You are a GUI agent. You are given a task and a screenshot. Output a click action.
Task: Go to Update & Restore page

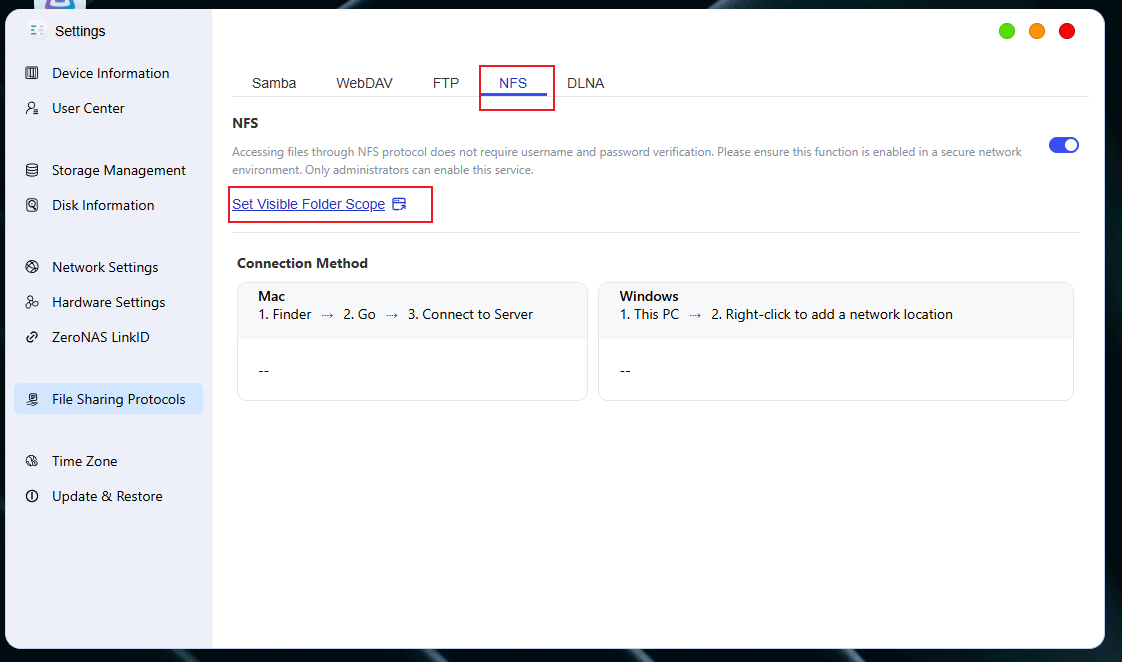click(109, 496)
